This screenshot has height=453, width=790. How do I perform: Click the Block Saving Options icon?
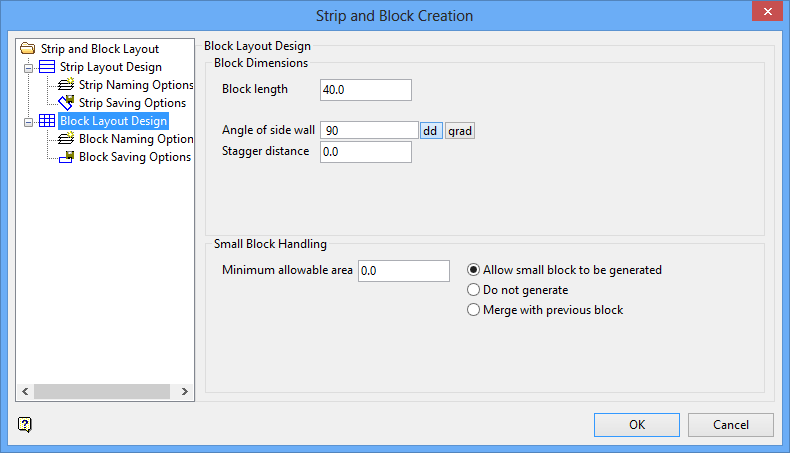[67, 157]
